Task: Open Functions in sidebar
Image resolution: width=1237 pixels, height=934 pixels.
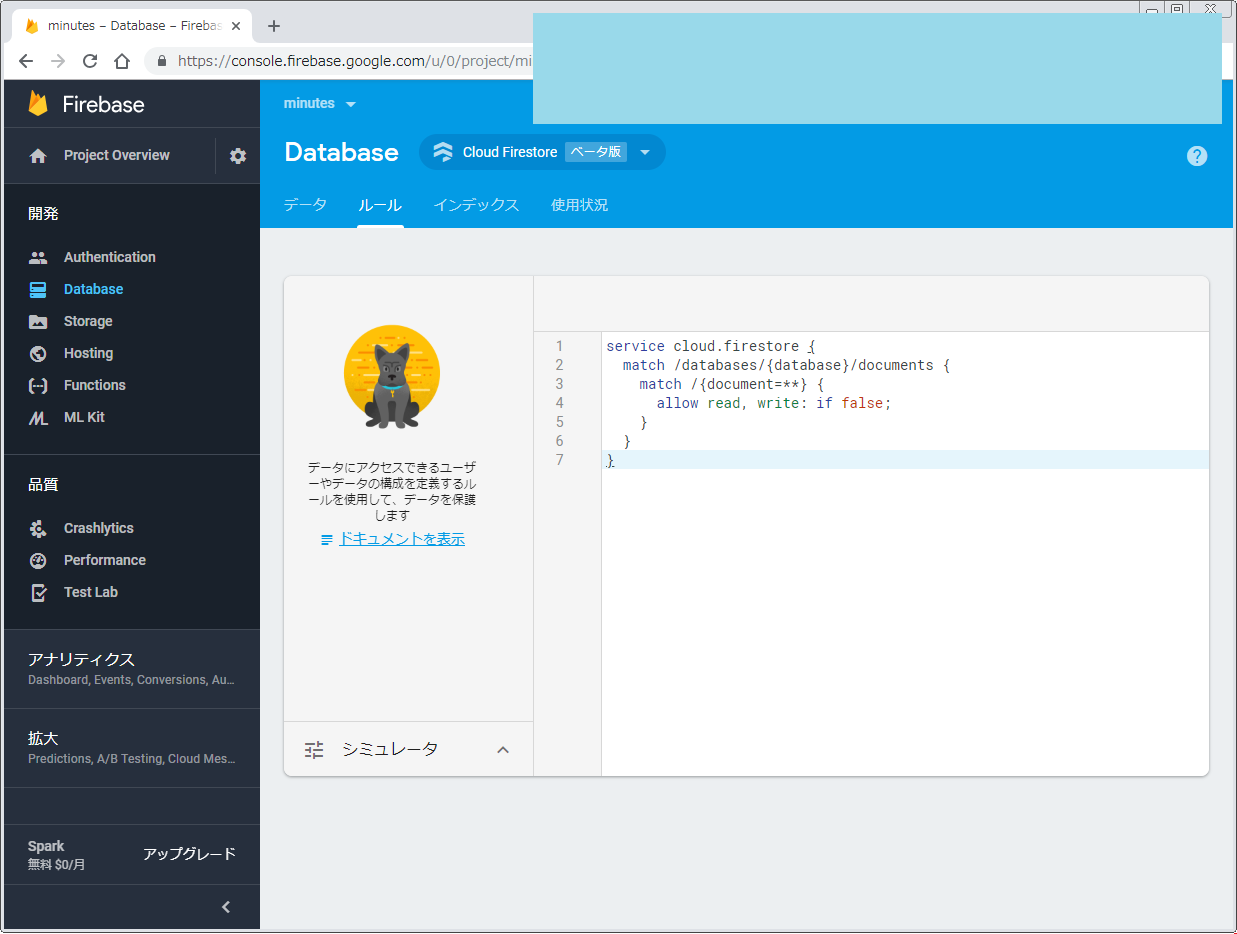Action: click(95, 385)
